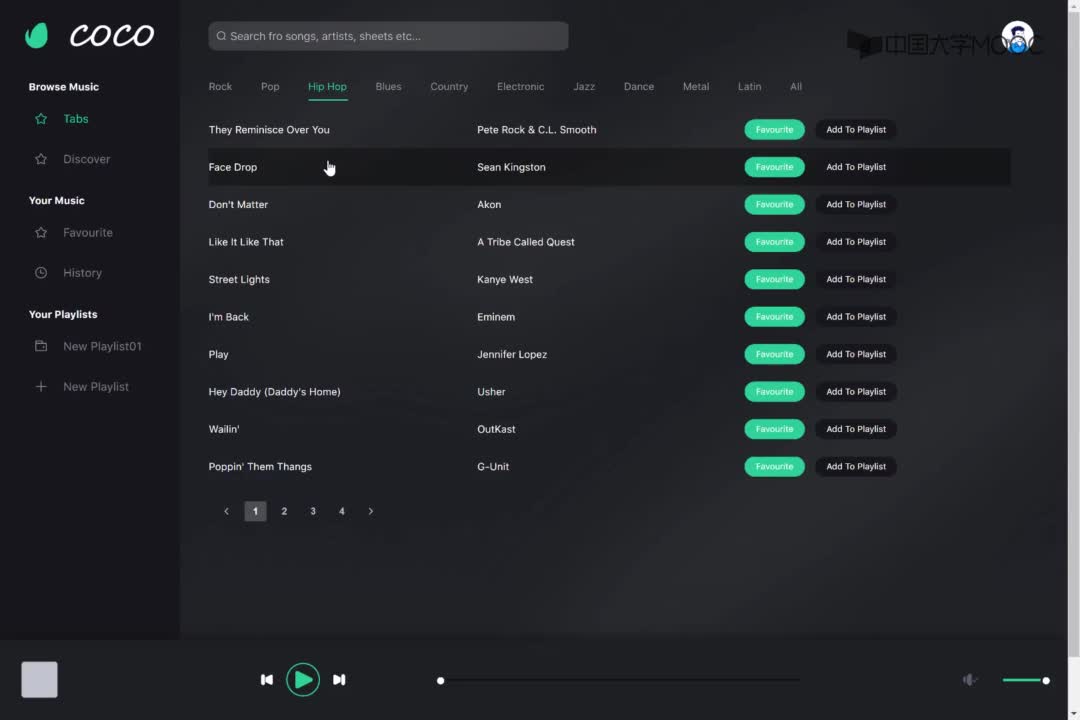The image size is (1080, 720).
Task: Switch to the Rock genre tab
Action: tap(220, 87)
